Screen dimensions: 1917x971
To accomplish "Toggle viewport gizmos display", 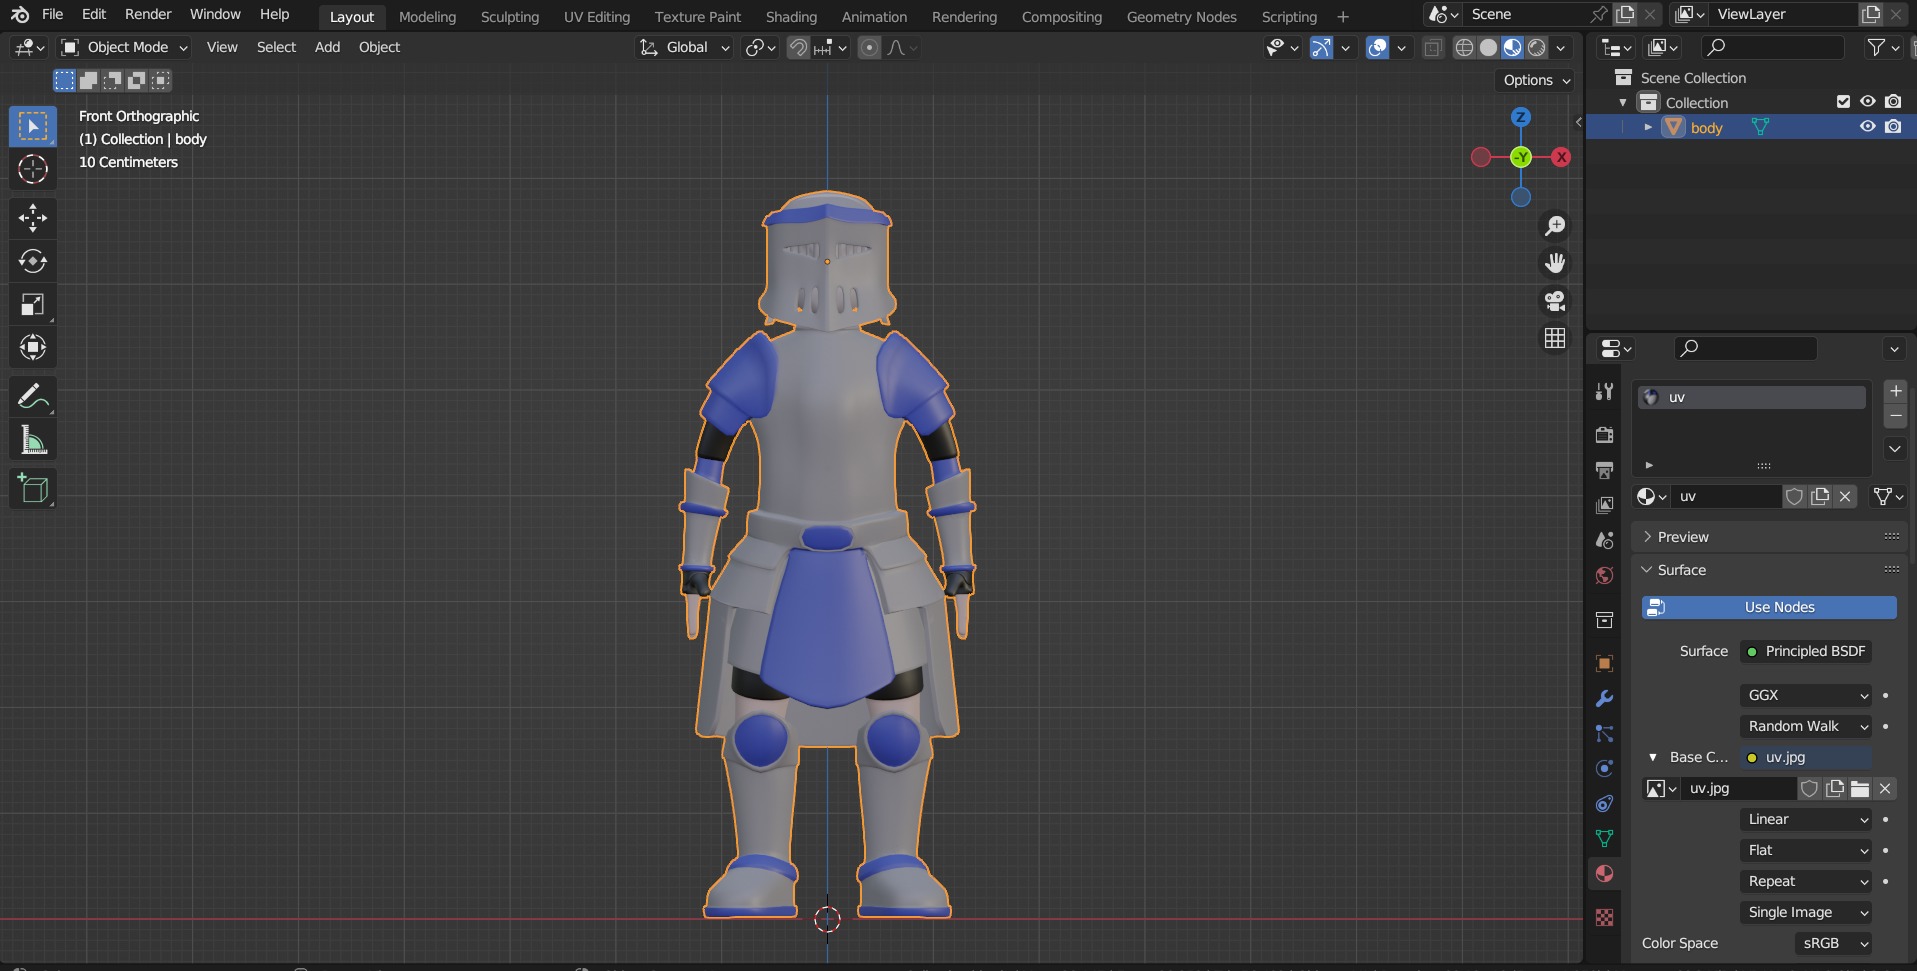I will 1321,48.
